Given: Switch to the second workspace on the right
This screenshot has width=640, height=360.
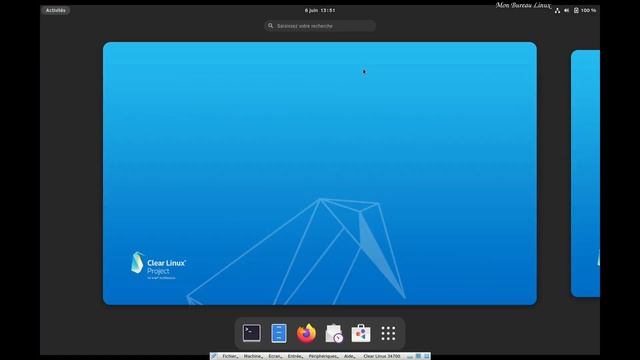Looking at the screenshot, I should tap(585, 173).
